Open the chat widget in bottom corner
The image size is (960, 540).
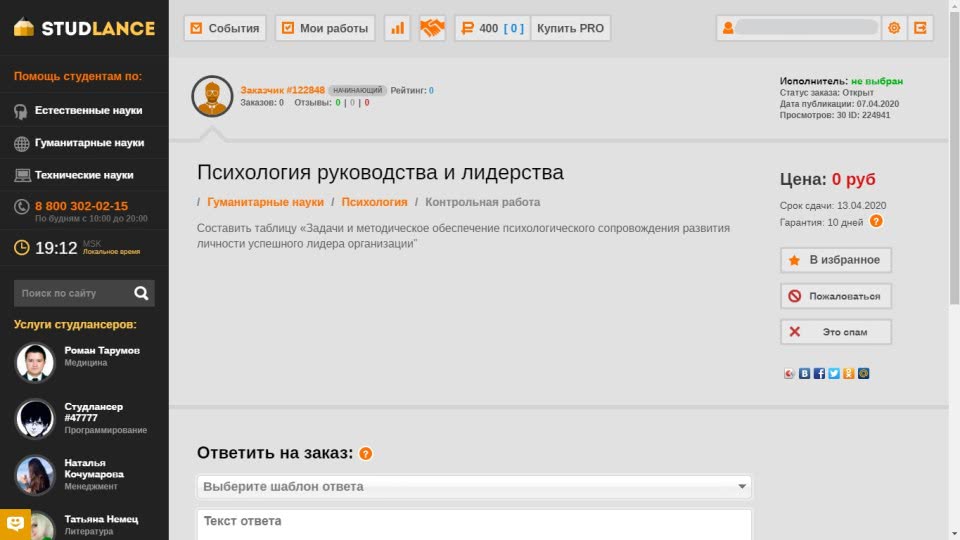click(15, 523)
